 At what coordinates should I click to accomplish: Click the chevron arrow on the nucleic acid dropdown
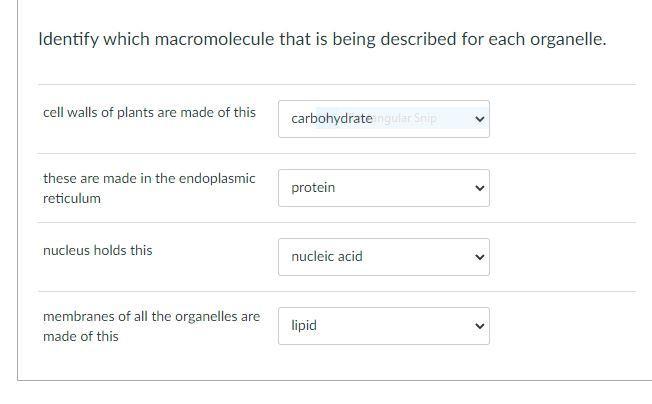coord(479,257)
